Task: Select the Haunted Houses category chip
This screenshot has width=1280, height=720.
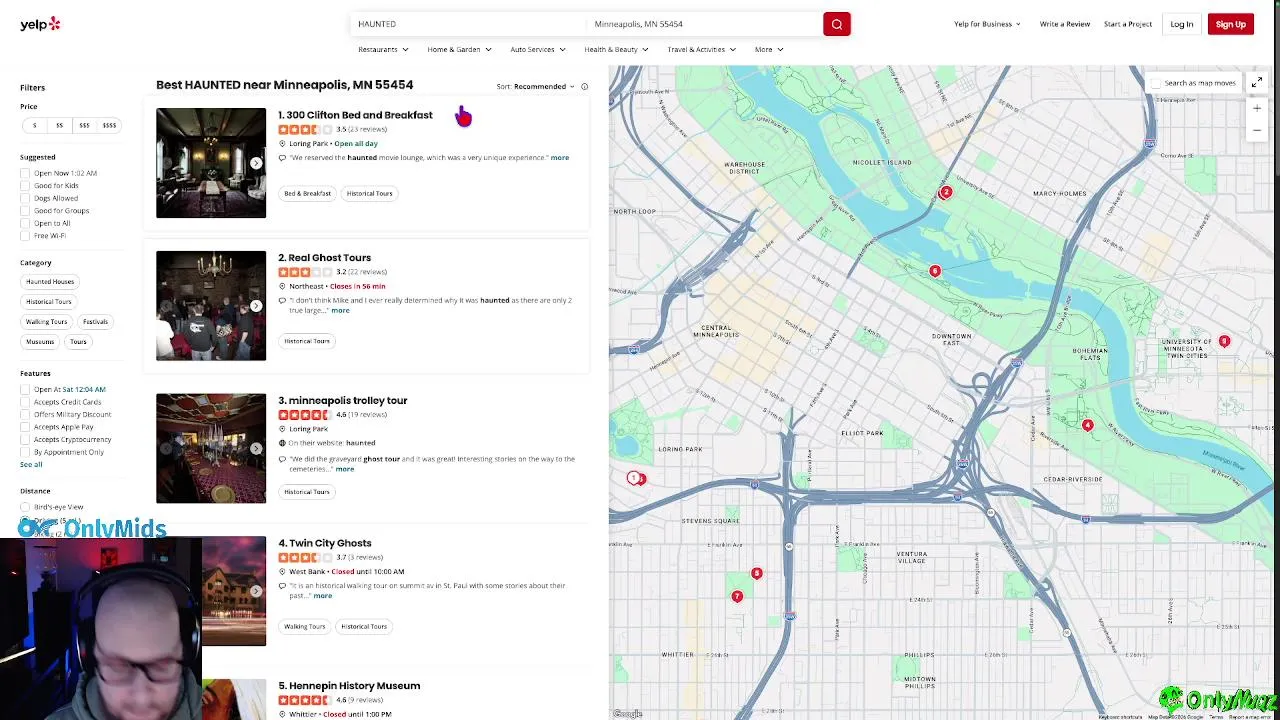Action: pos(50,282)
